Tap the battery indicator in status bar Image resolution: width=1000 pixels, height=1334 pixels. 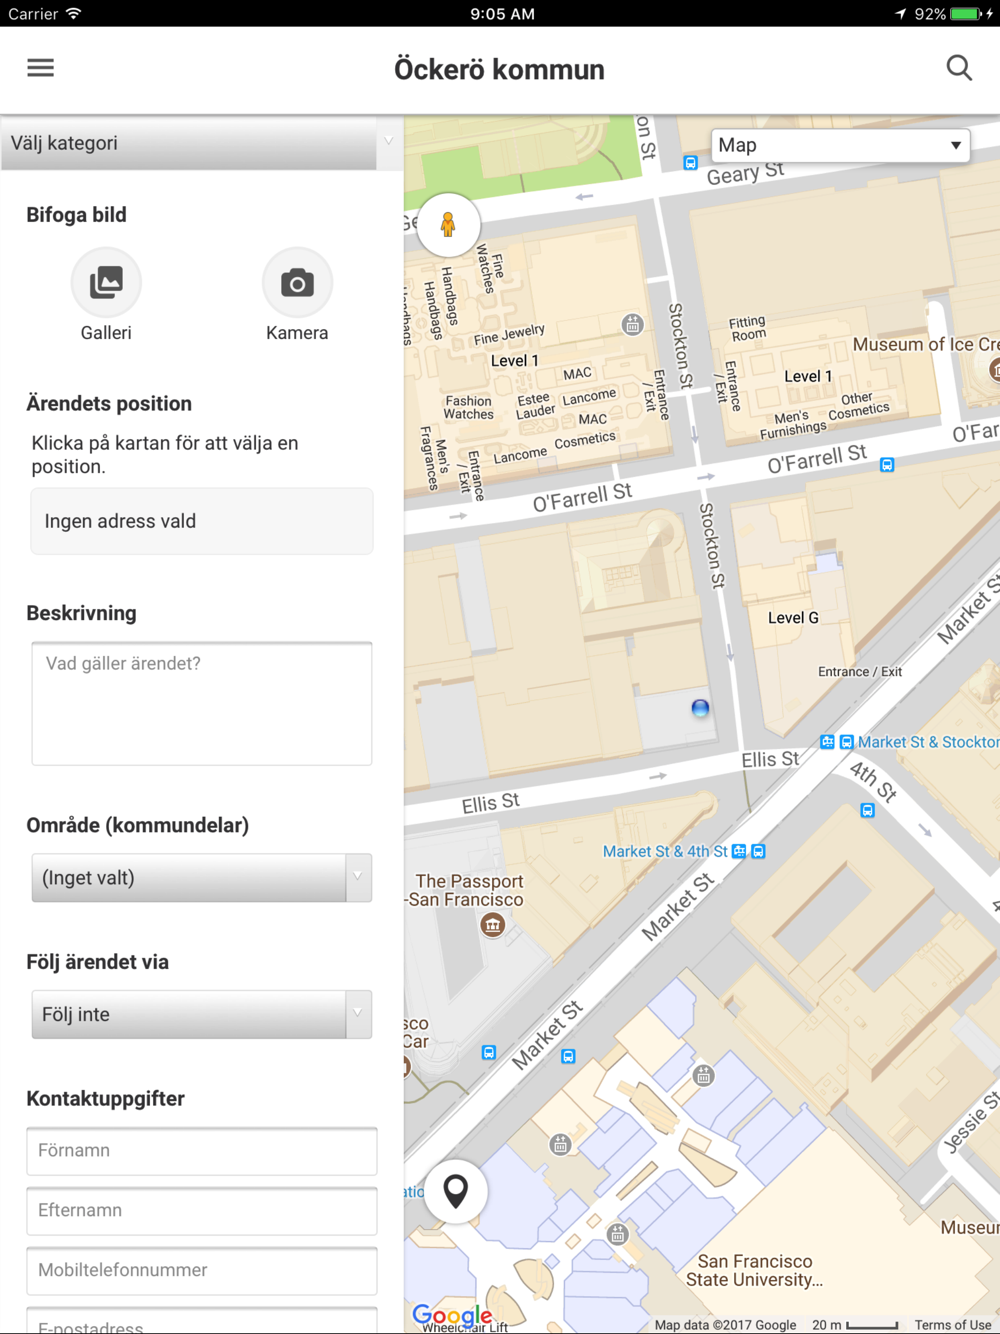point(965,14)
